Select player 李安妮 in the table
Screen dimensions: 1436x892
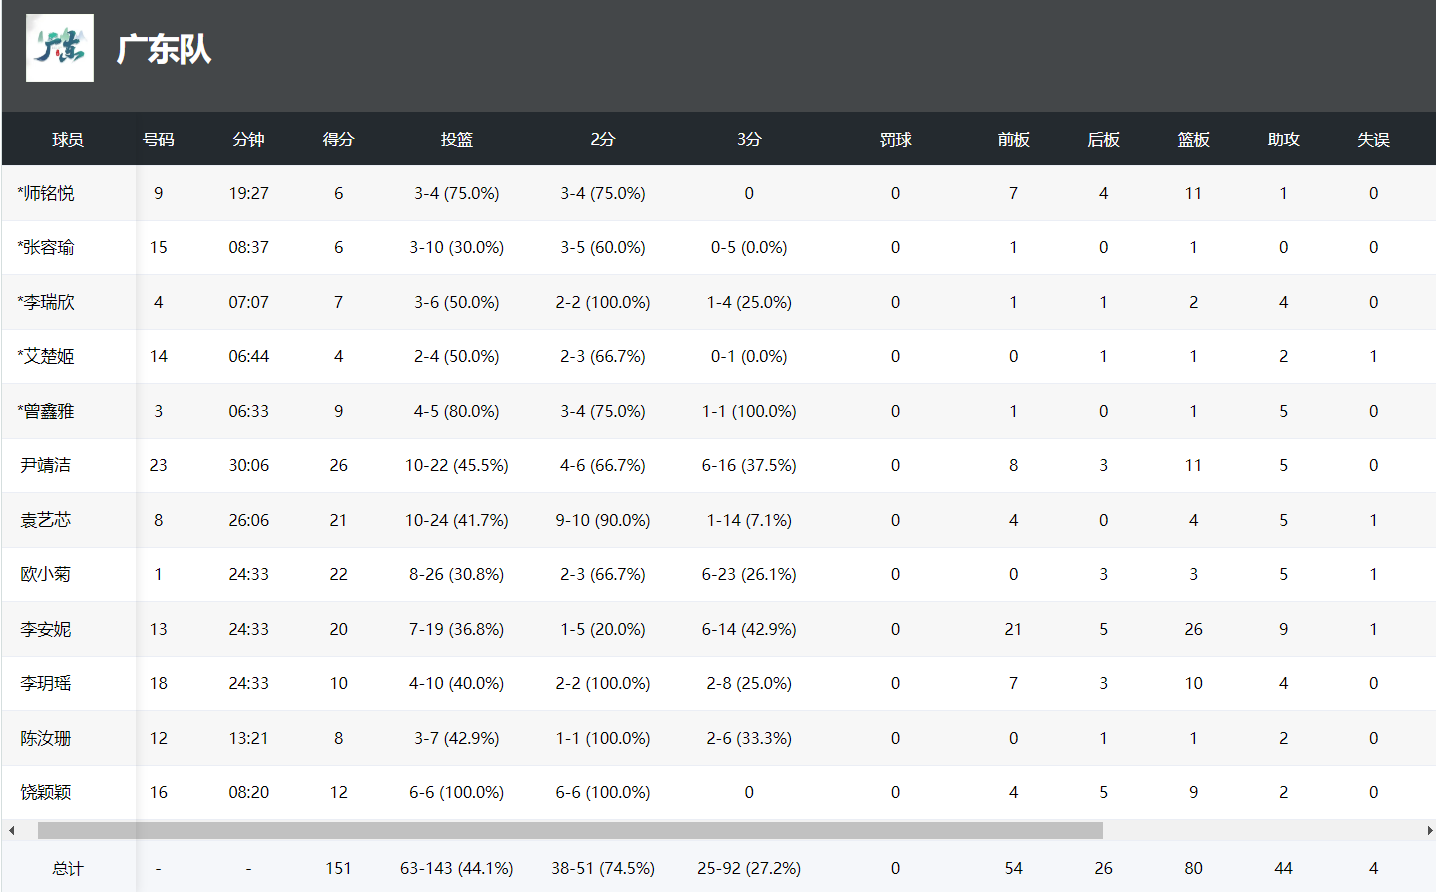pos(719,629)
